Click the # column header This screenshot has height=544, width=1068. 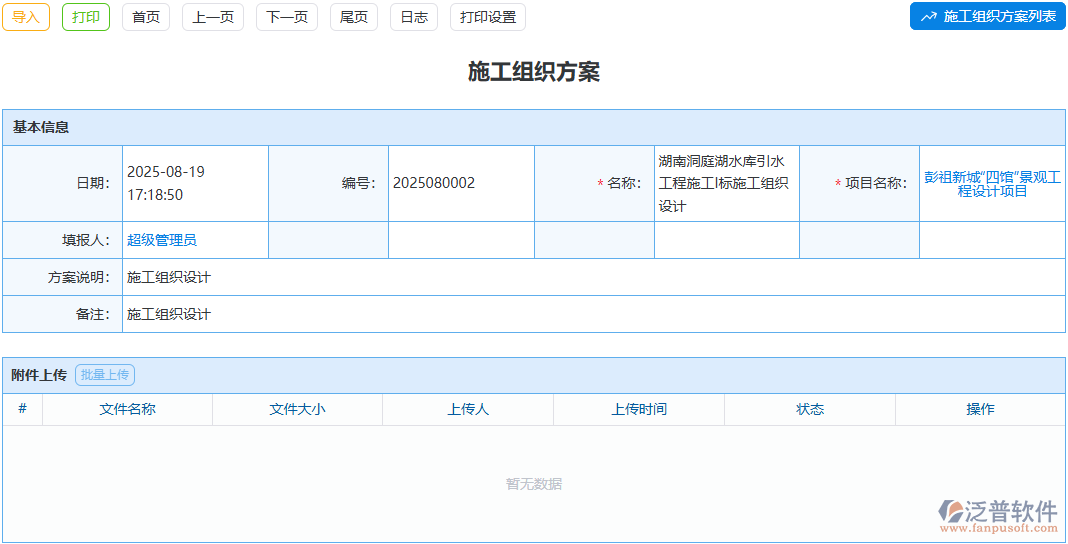tap(22, 409)
